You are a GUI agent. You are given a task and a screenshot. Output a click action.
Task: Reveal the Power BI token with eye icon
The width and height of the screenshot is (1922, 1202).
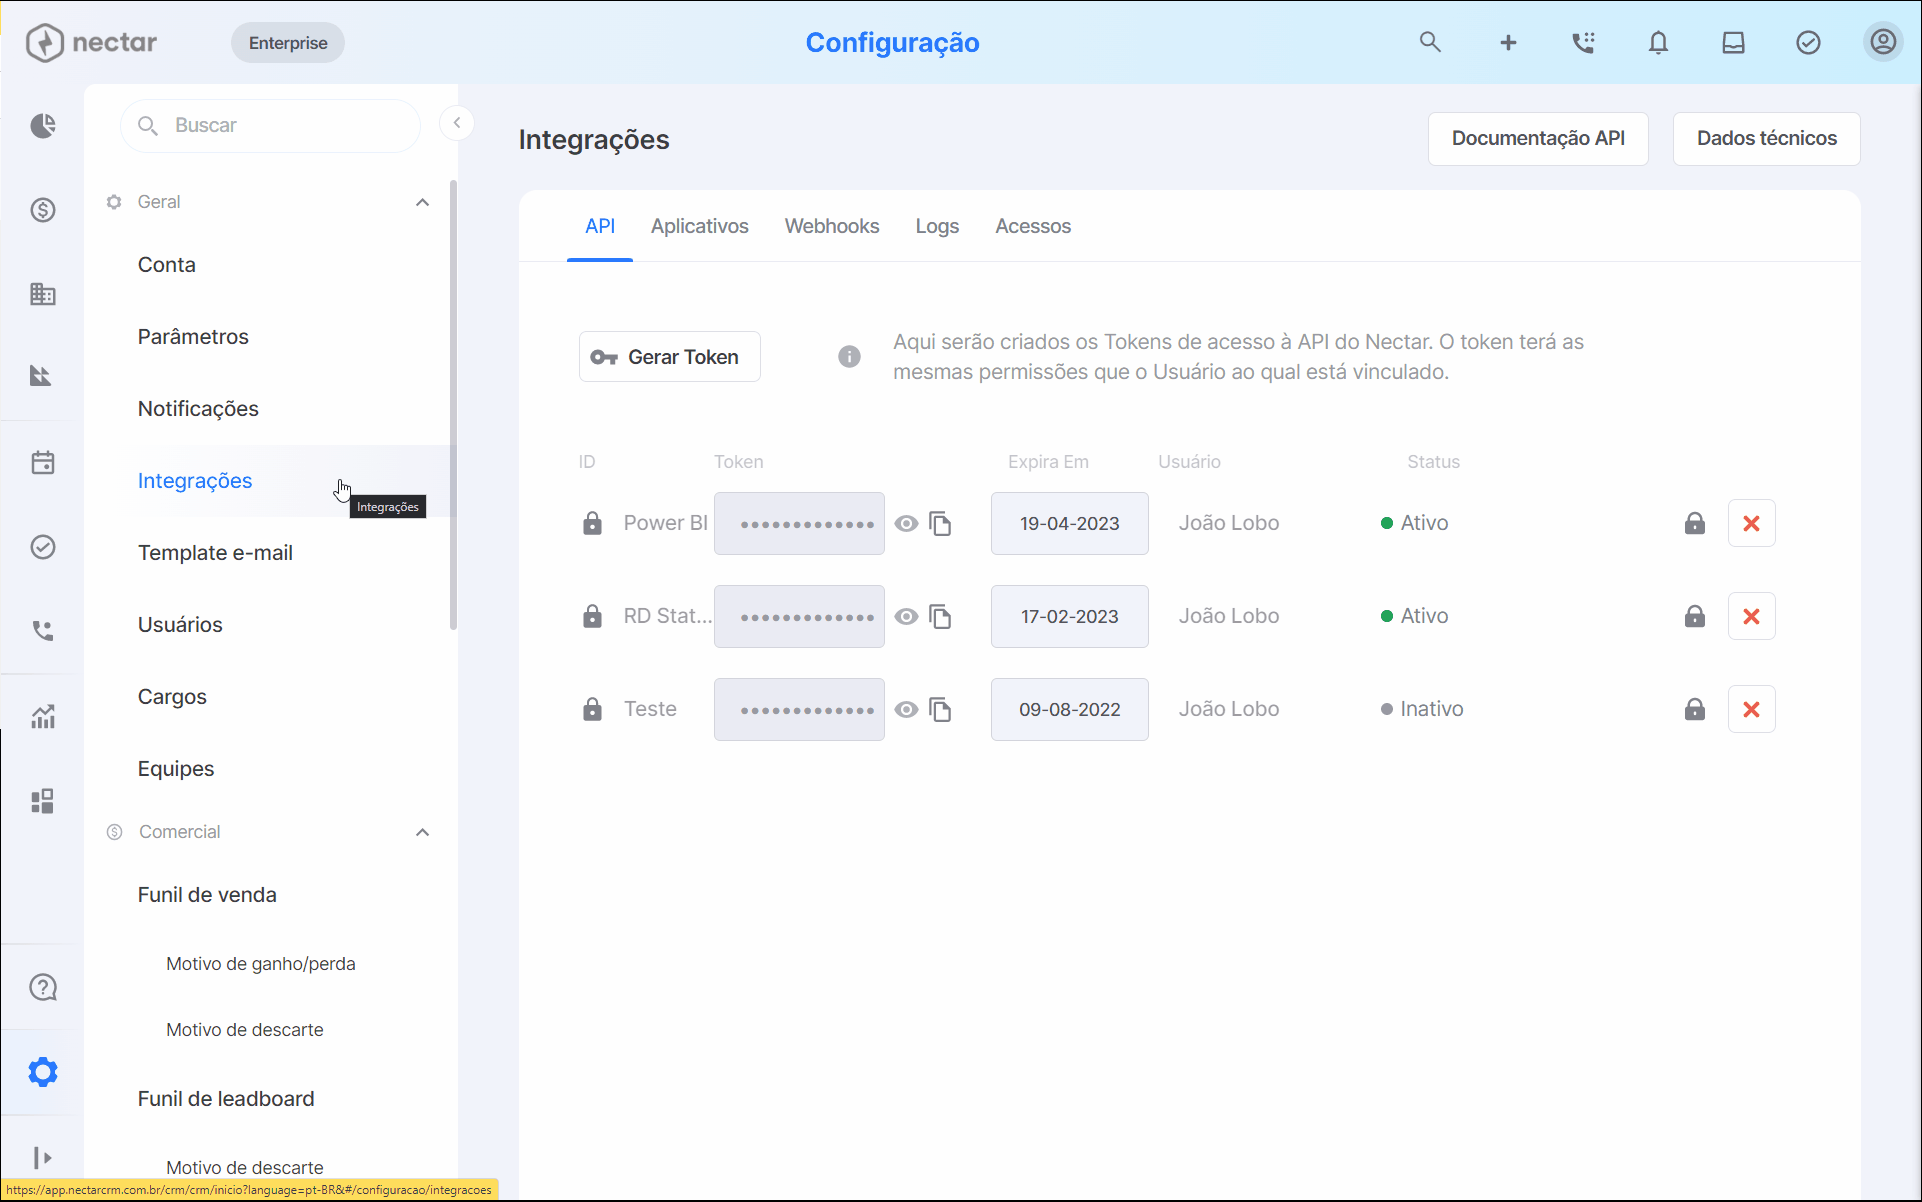tap(906, 524)
